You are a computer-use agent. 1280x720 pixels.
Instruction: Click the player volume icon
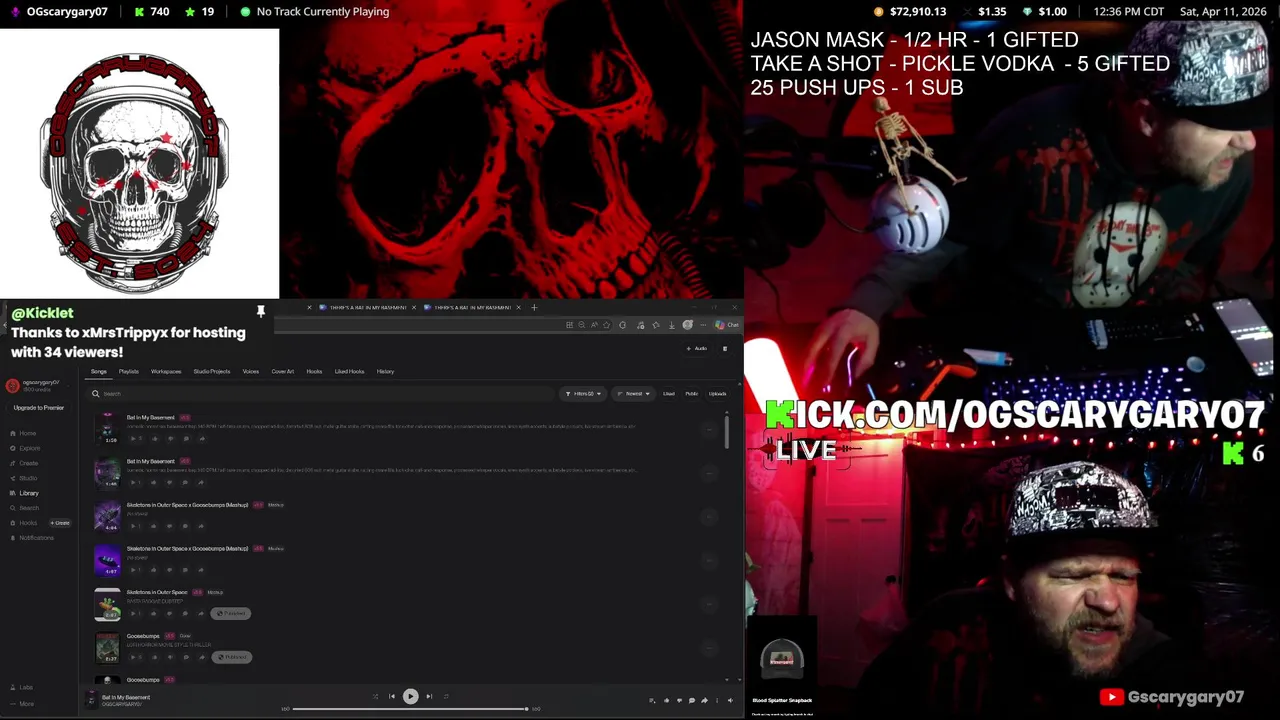click(x=730, y=700)
